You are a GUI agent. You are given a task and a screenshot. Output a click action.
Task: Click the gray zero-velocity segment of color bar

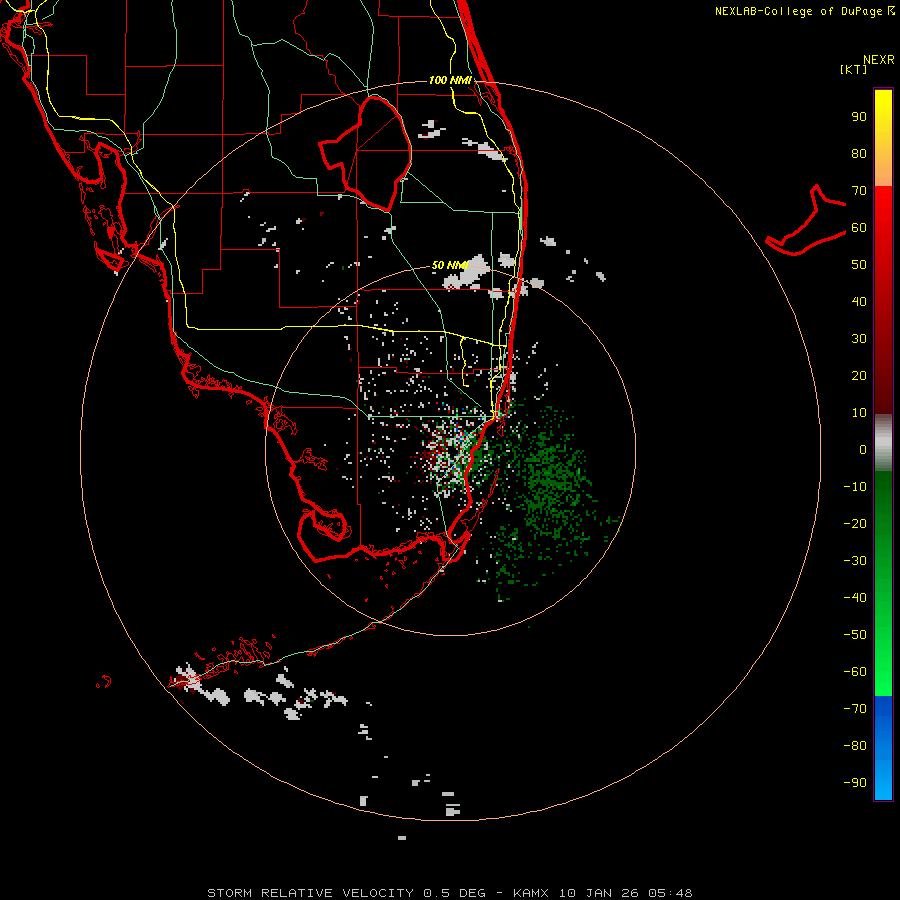tap(883, 443)
